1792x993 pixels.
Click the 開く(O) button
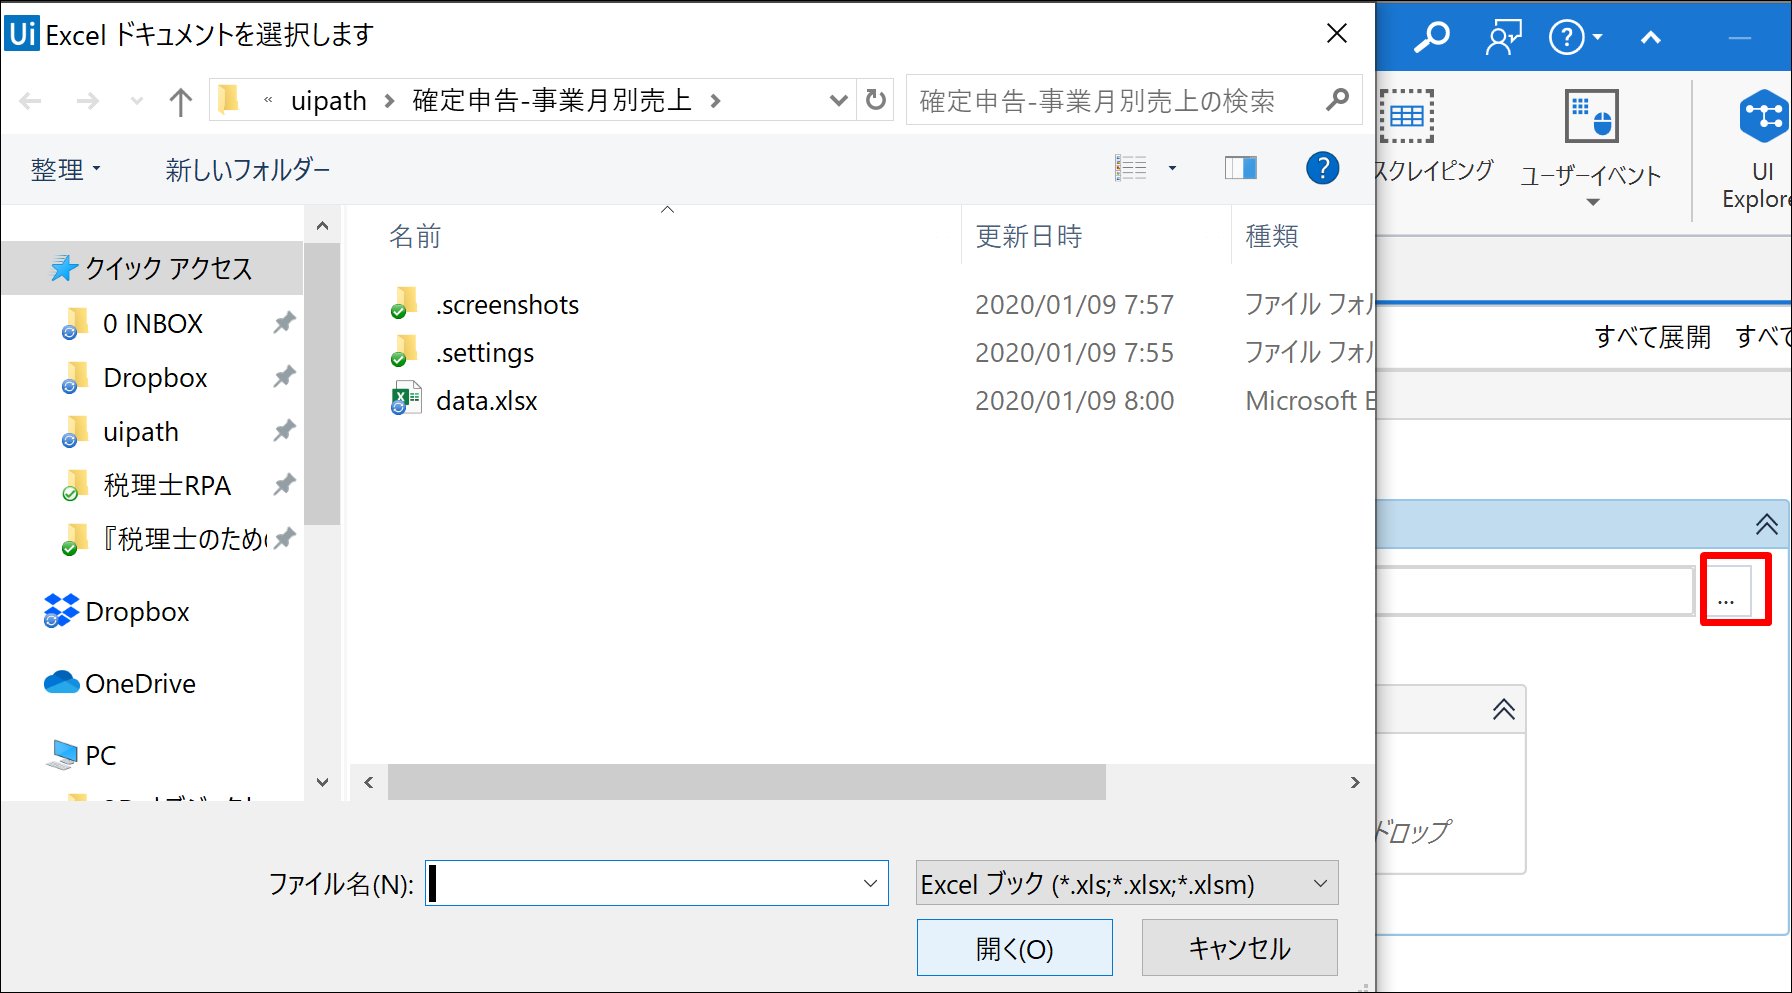(x=1014, y=947)
